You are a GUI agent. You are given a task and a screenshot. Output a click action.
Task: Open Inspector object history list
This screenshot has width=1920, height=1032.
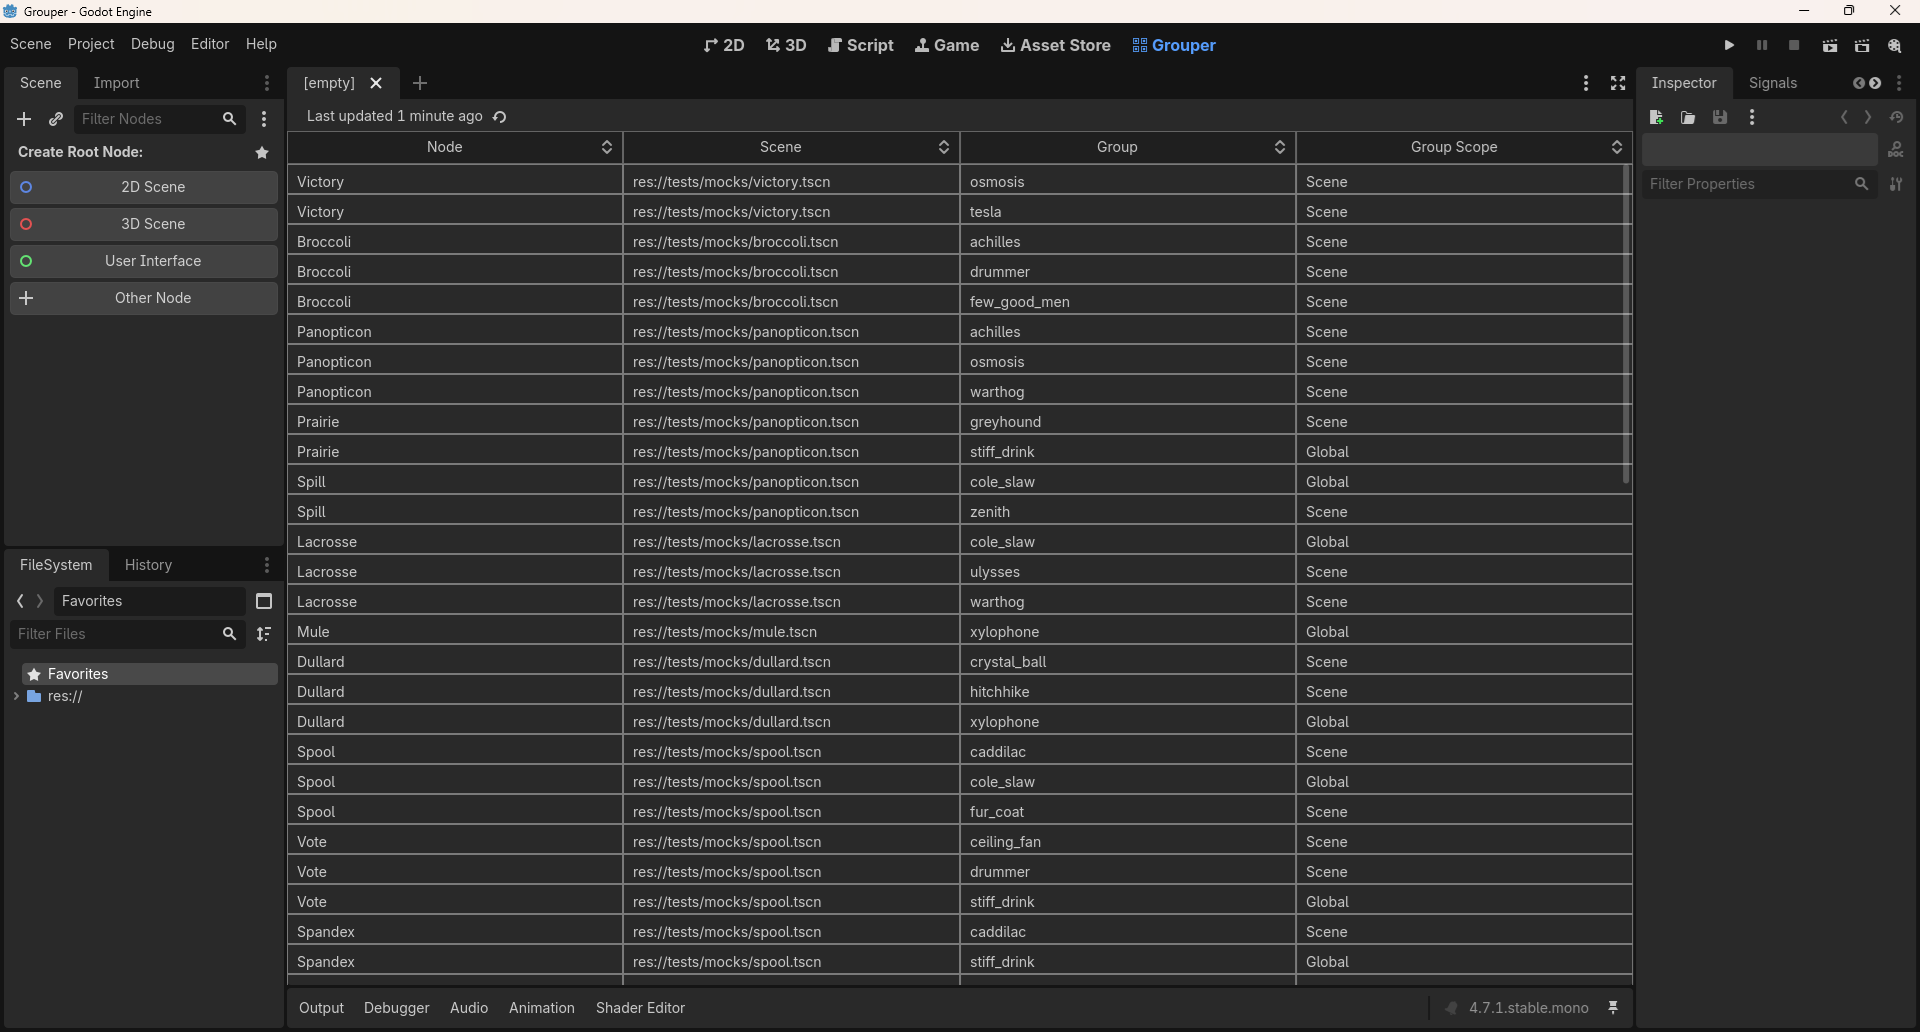pos(1896,117)
